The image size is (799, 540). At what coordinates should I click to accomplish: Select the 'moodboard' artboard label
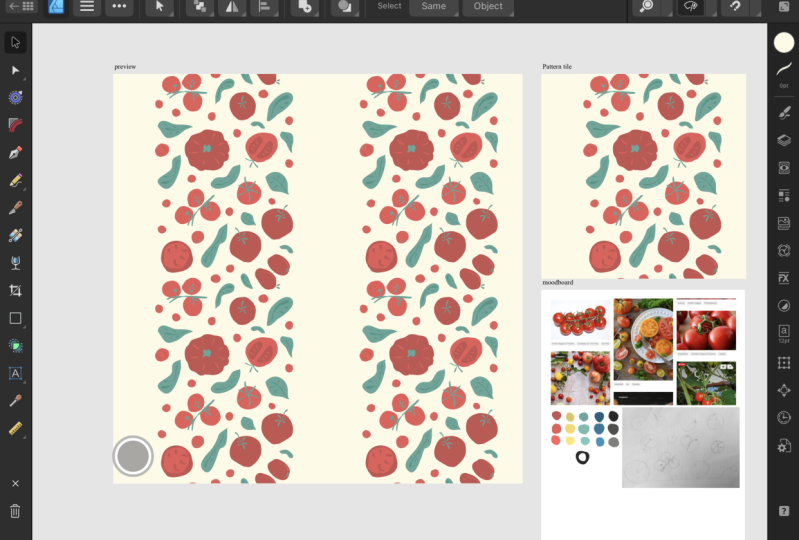coord(557,282)
